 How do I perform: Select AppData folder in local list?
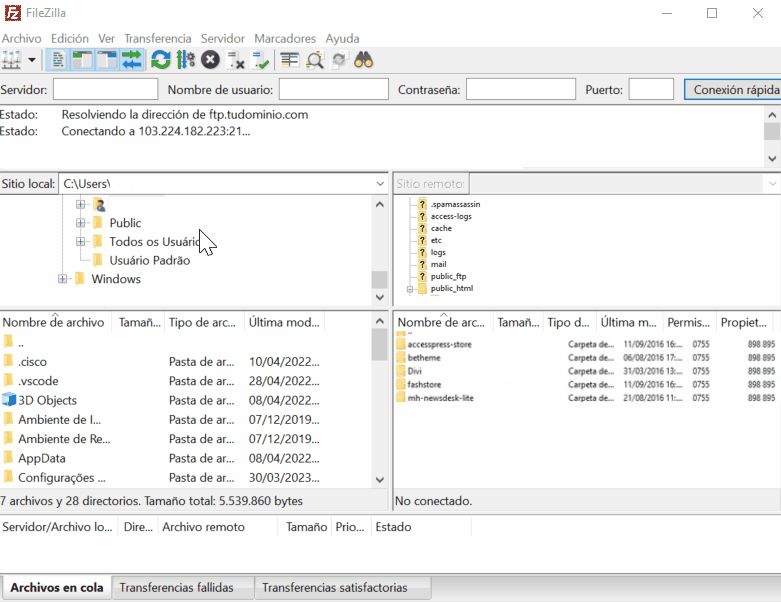(42, 458)
